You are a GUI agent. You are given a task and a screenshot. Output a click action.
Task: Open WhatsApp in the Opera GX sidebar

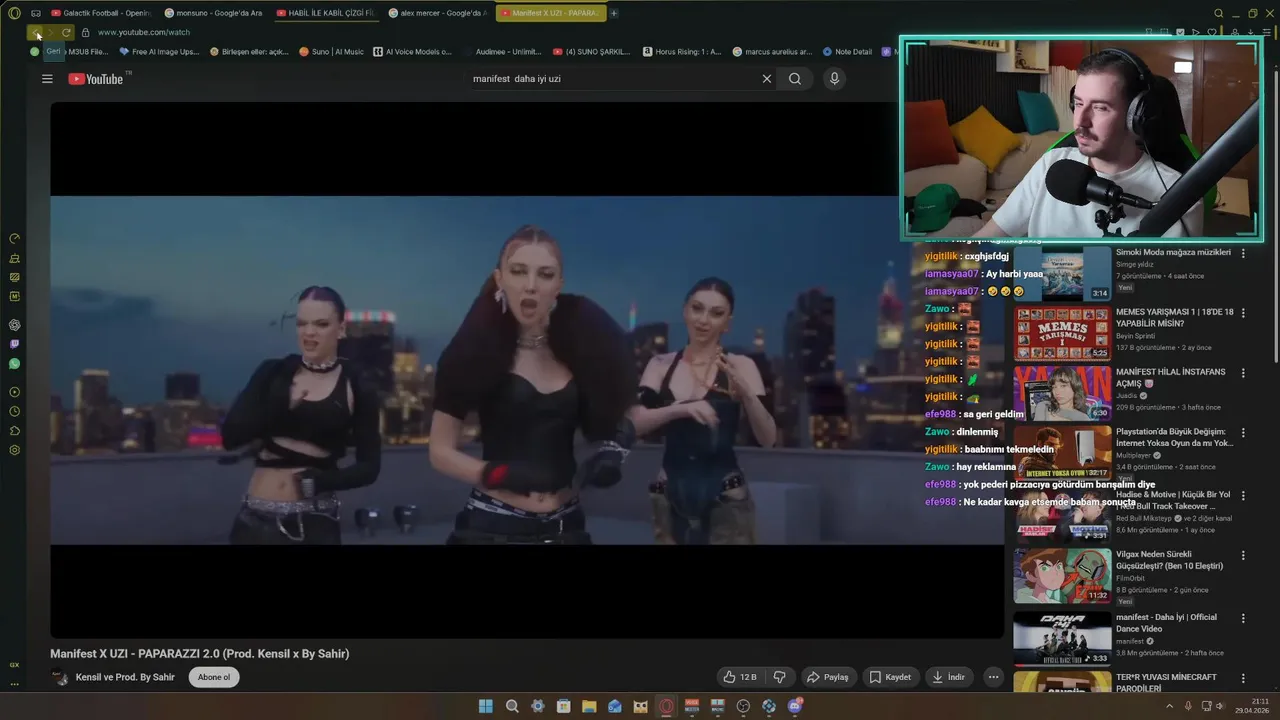coord(14,364)
